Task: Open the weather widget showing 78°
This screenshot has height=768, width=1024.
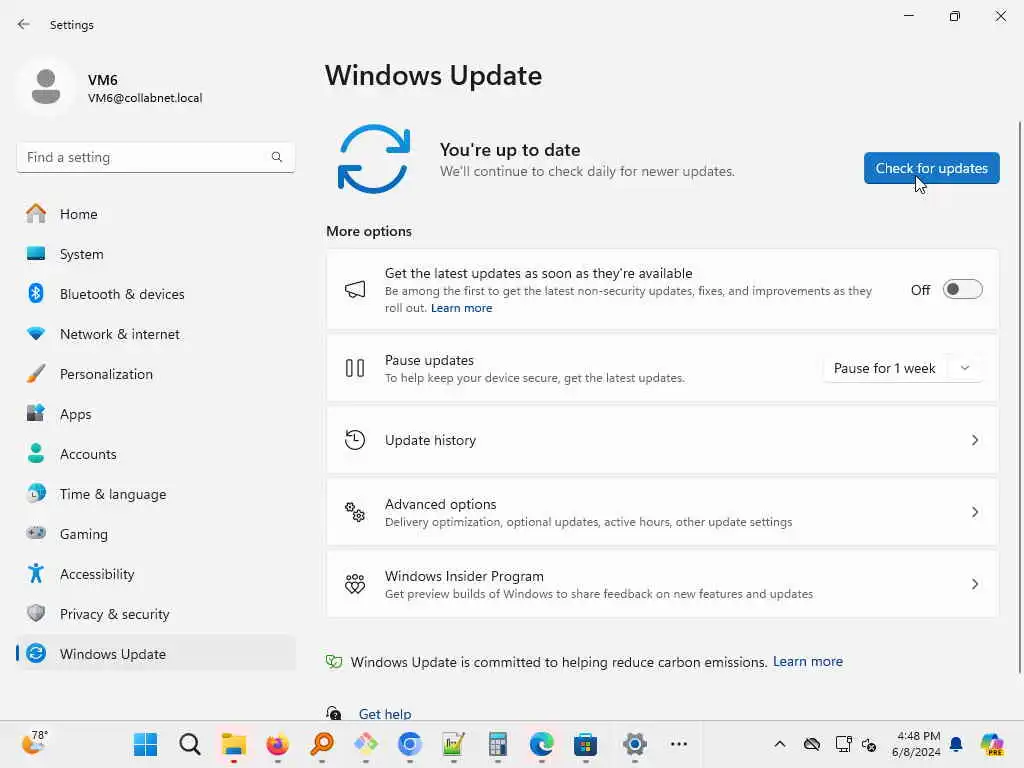Action: pyautogui.click(x=34, y=743)
